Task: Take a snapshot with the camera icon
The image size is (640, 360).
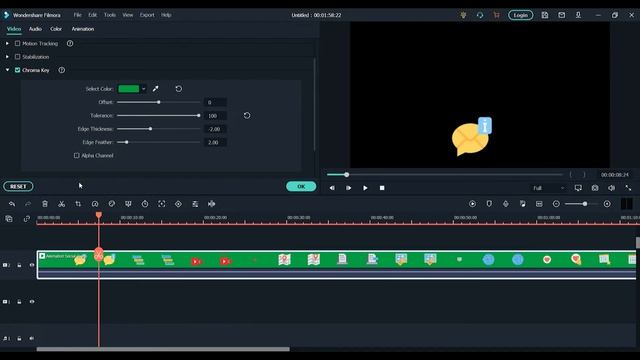Action: tap(595, 188)
